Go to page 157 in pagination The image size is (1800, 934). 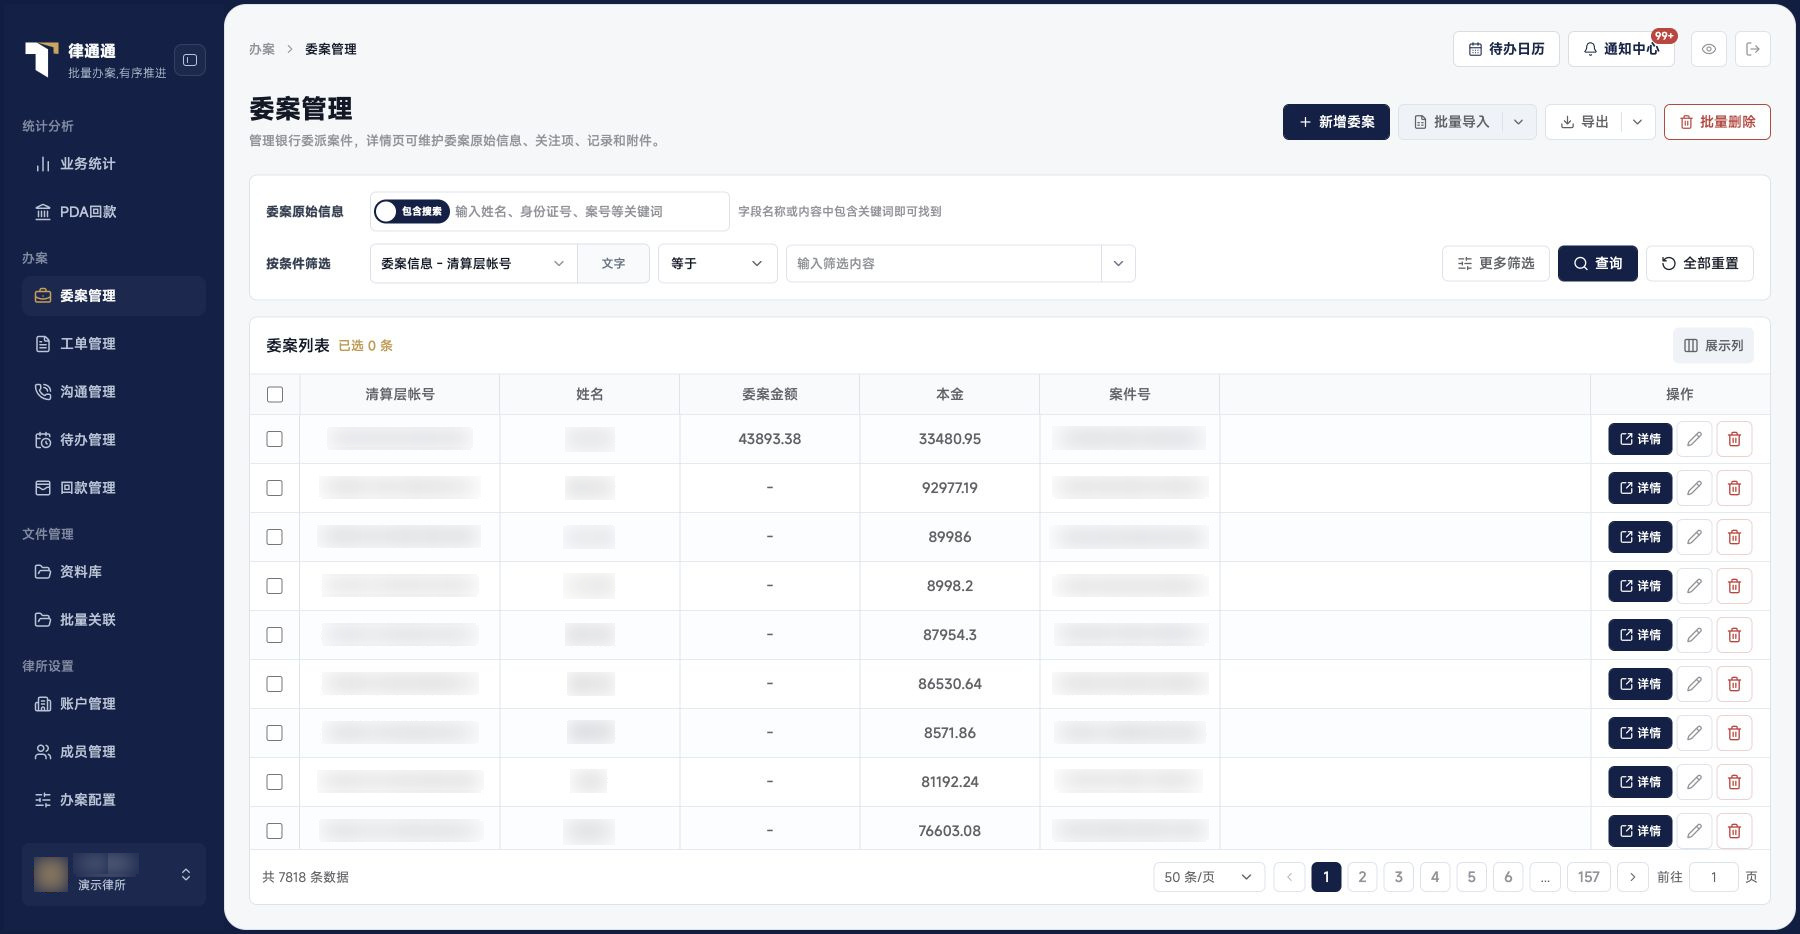[x=1588, y=877]
